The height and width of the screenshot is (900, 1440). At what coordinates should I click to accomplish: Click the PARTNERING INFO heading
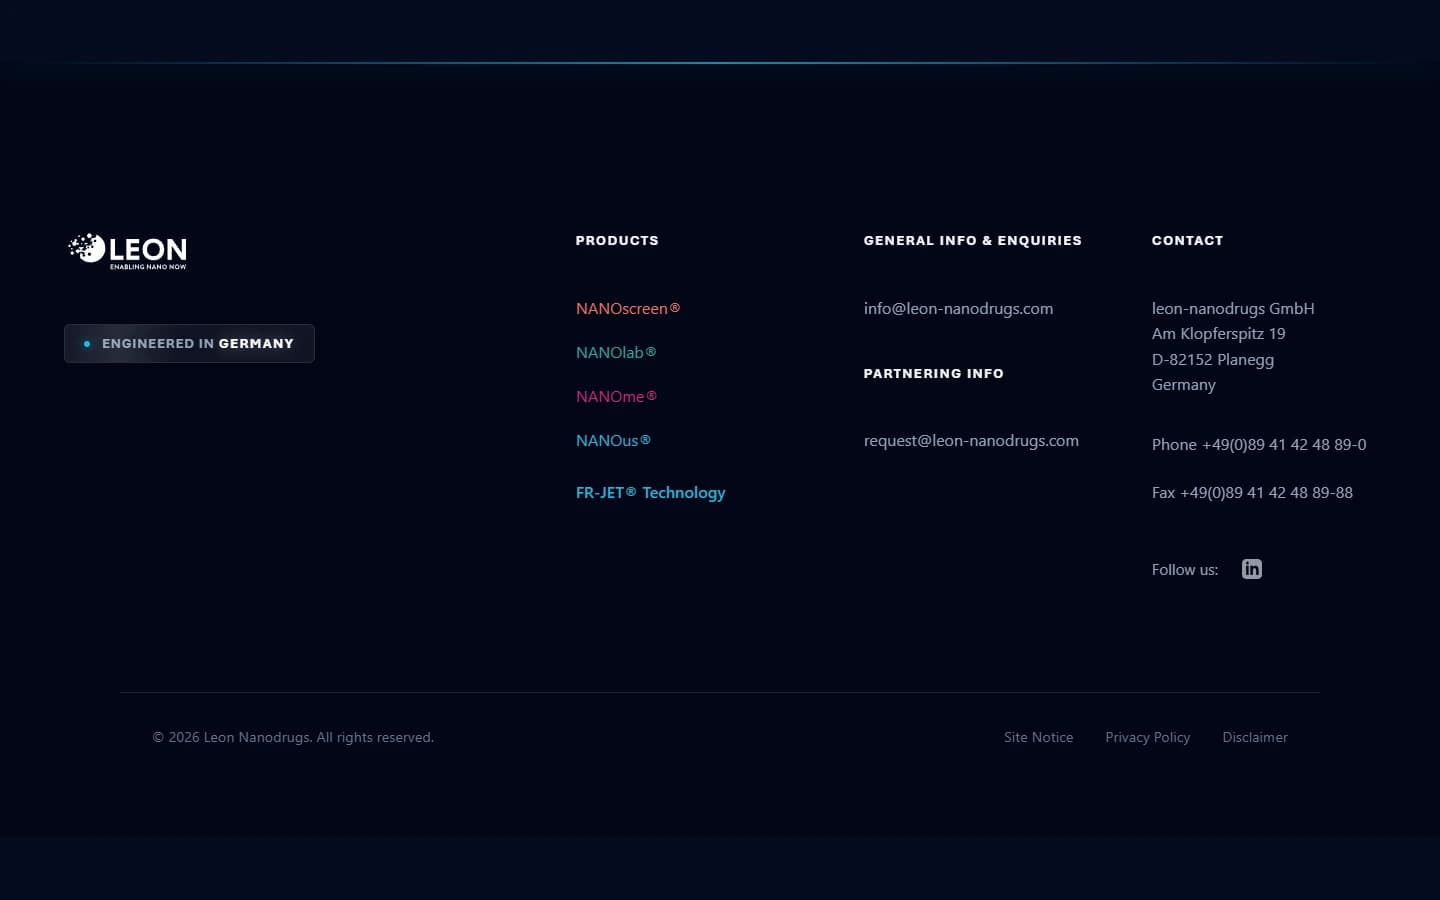tap(934, 373)
